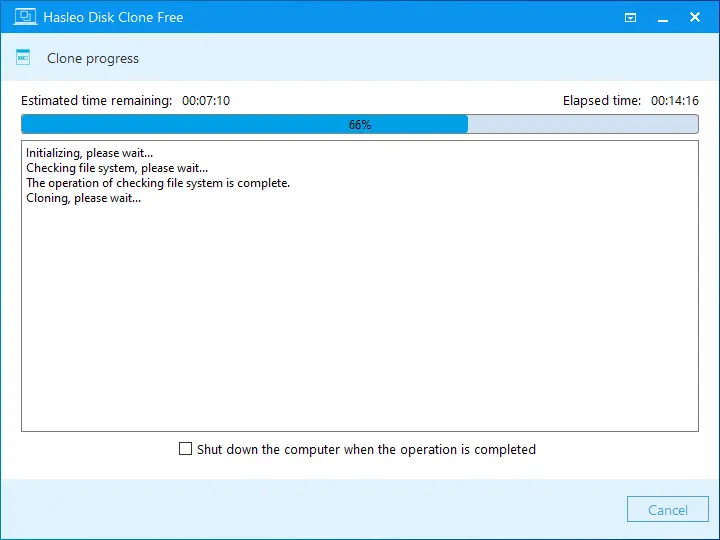The height and width of the screenshot is (540, 720).
Task: Click the Hasleo Disk Clone Free title text
Action: pyautogui.click(x=113, y=17)
